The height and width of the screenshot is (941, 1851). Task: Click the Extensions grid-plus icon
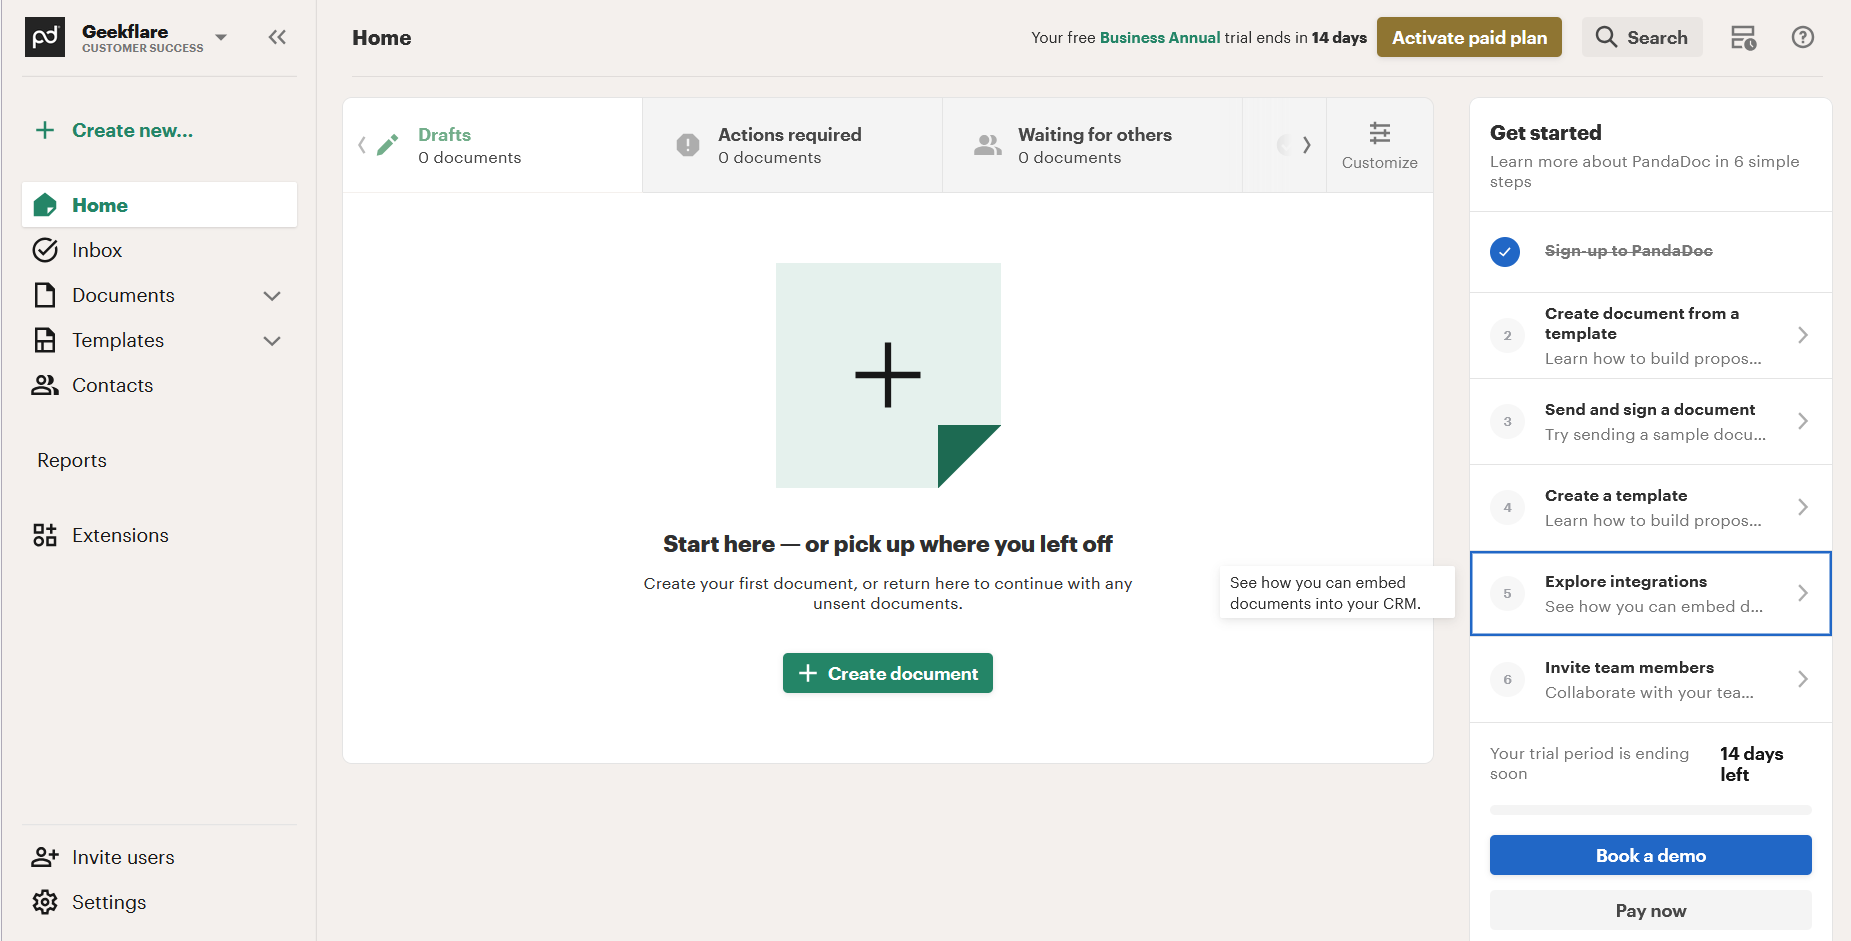pos(45,535)
